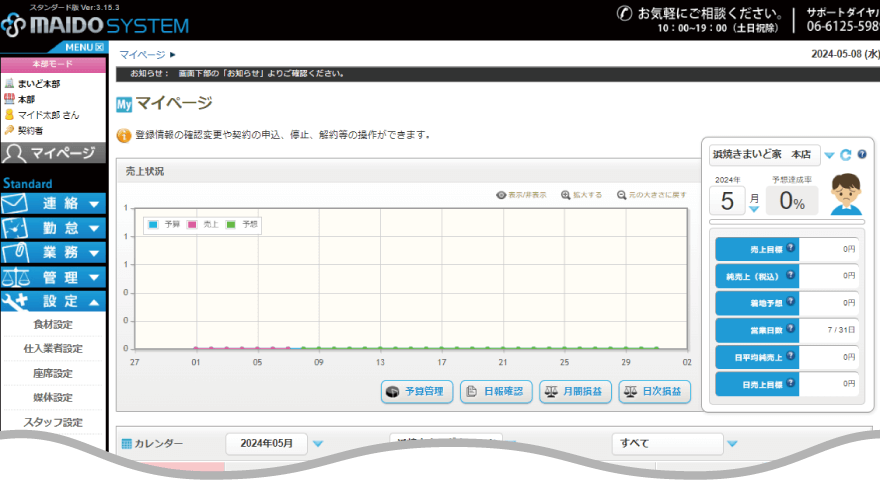Image resolution: width=880 pixels, height=480 pixels.
Task: Open the store dropdown 浜焼きまいど家 本店
Action: 764,155
